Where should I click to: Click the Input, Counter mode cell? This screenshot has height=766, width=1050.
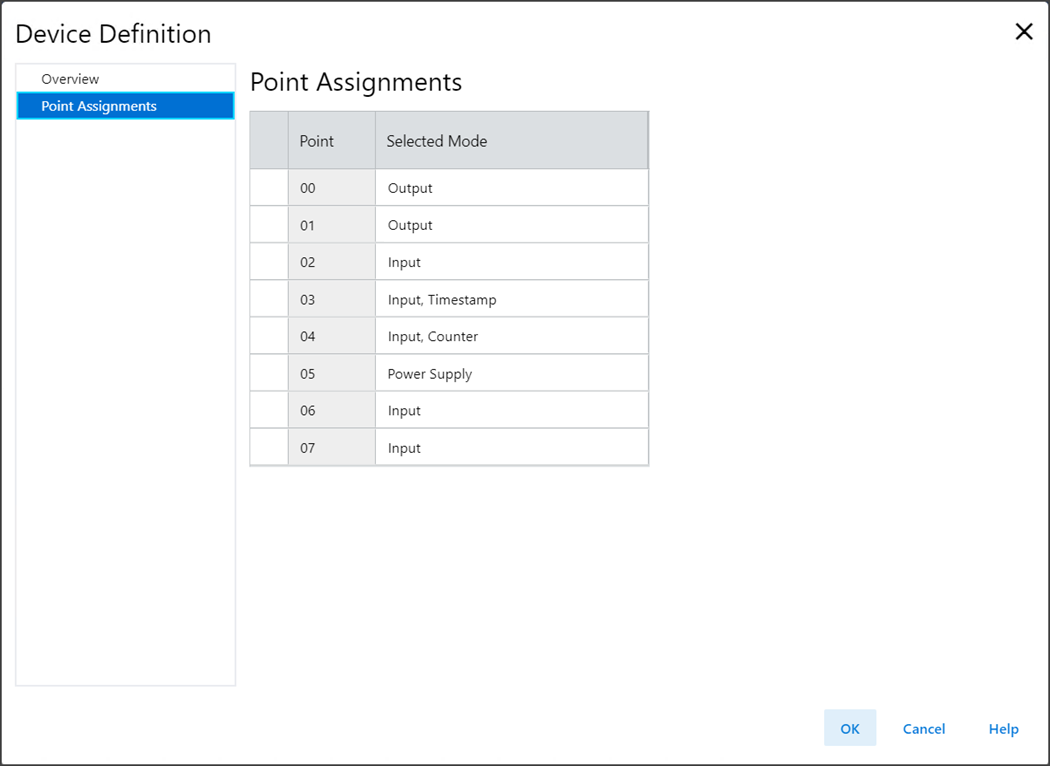click(510, 336)
